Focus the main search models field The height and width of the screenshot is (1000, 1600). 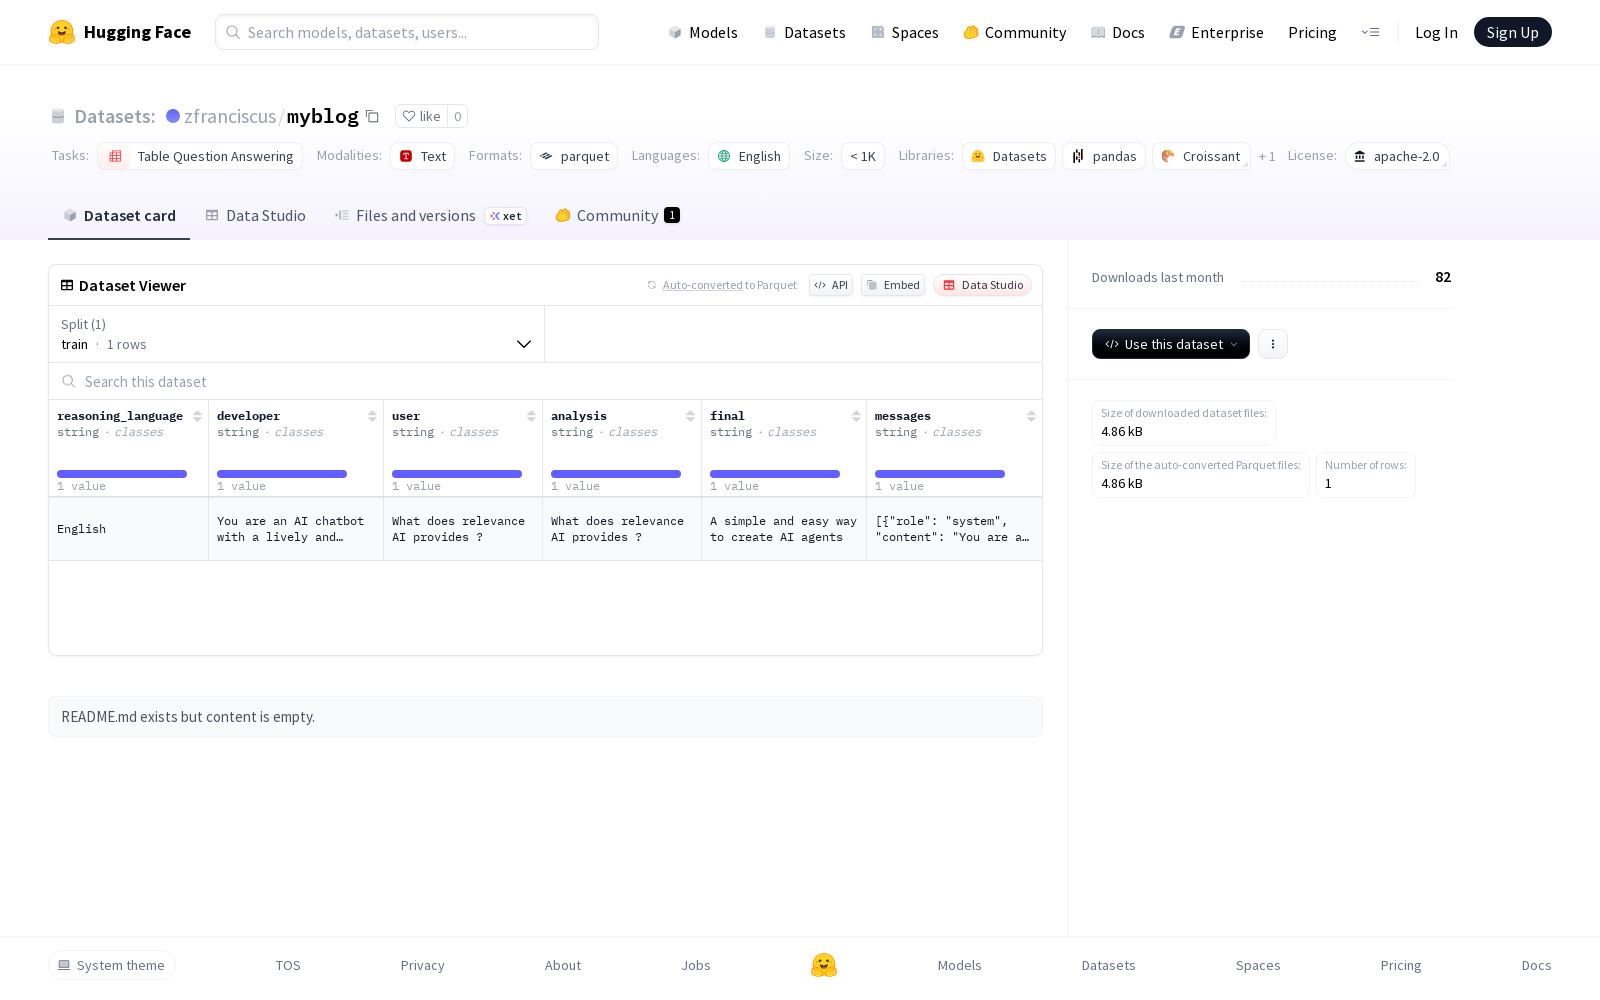coord(407,32)
